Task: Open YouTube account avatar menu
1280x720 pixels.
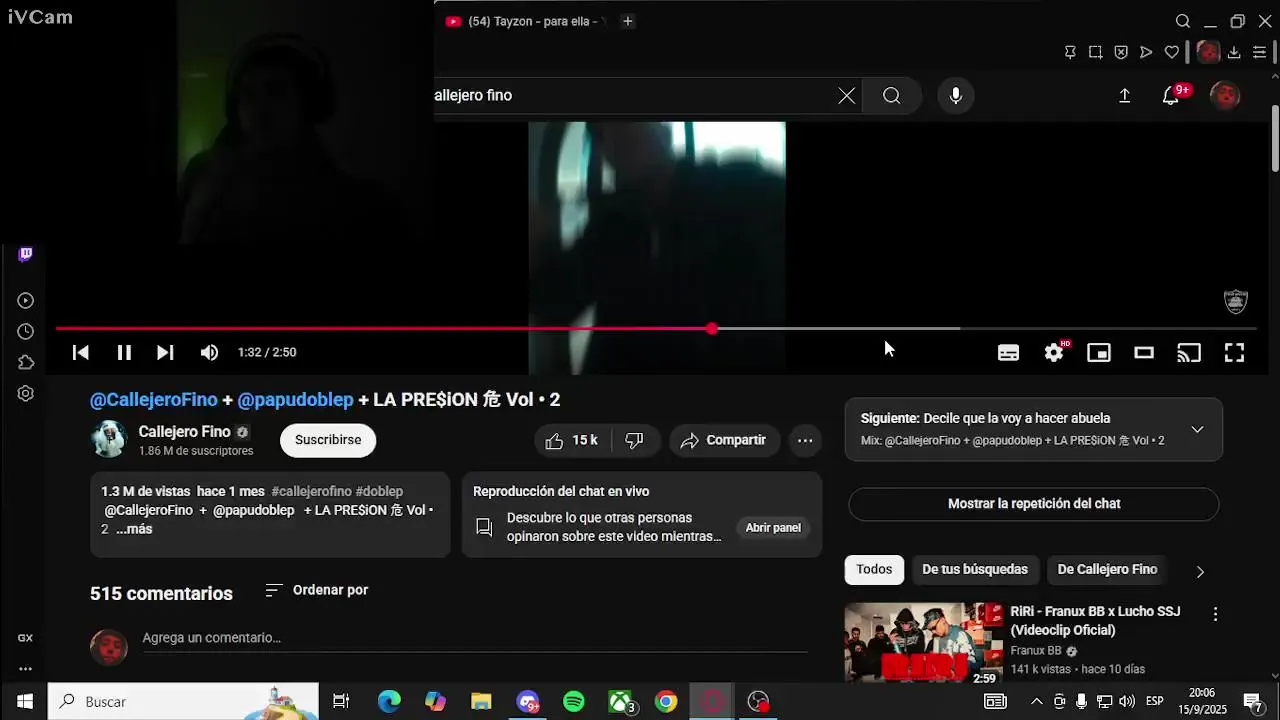Action: click(1225, 96)
